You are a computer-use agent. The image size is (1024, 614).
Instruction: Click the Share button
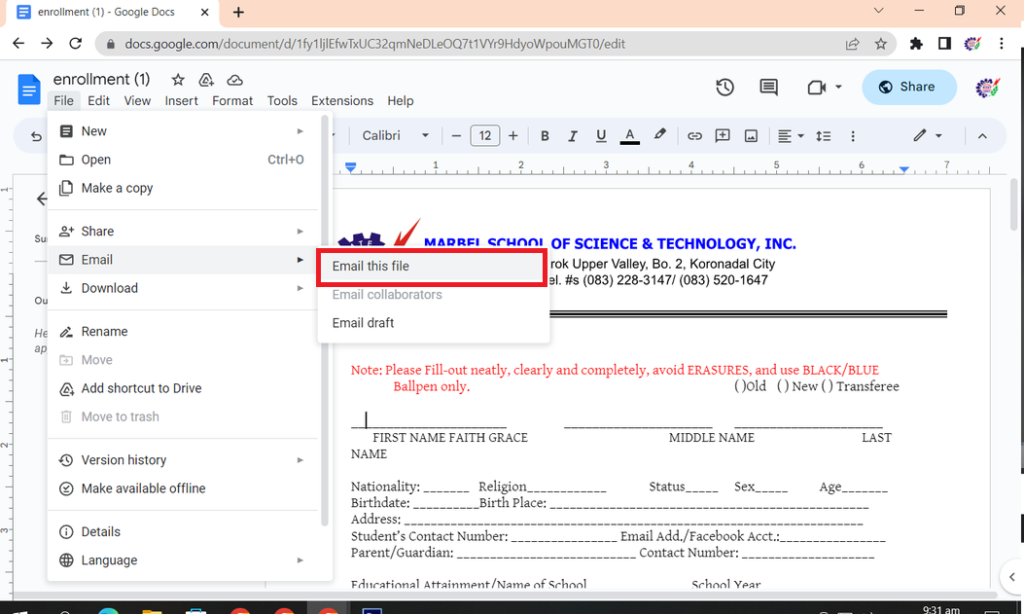908,87
